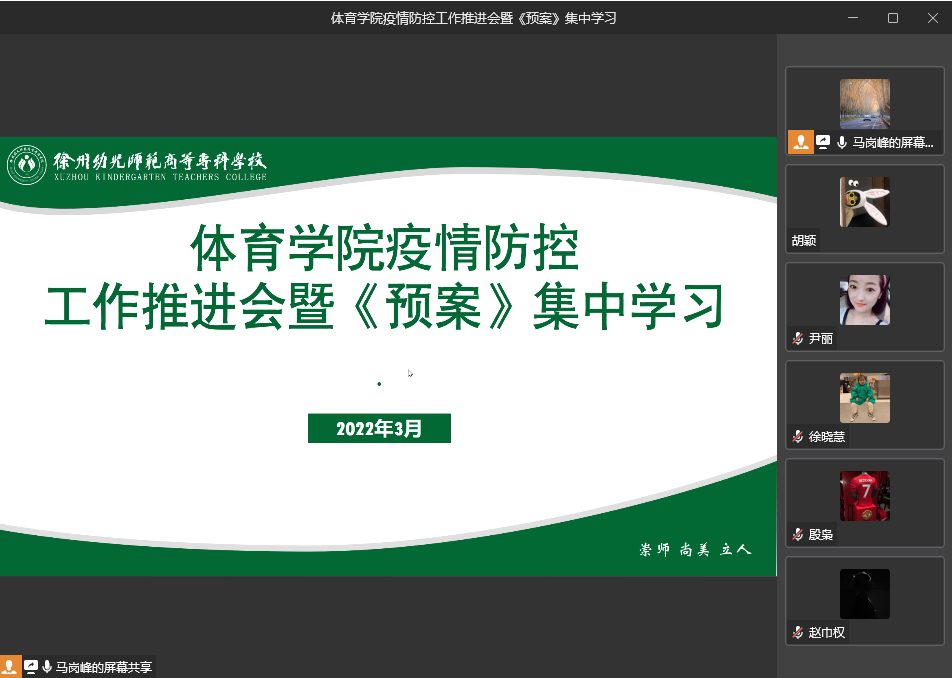The image size is (952, 678).
Task: Click 徐晓慧's muted microphone icon
Action: [x=798, y=437]
